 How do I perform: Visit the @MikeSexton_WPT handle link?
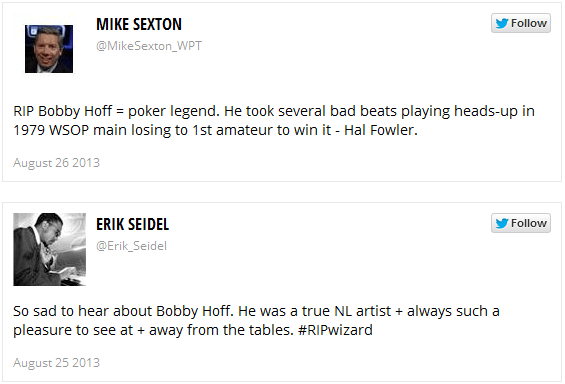click(149, 46)
